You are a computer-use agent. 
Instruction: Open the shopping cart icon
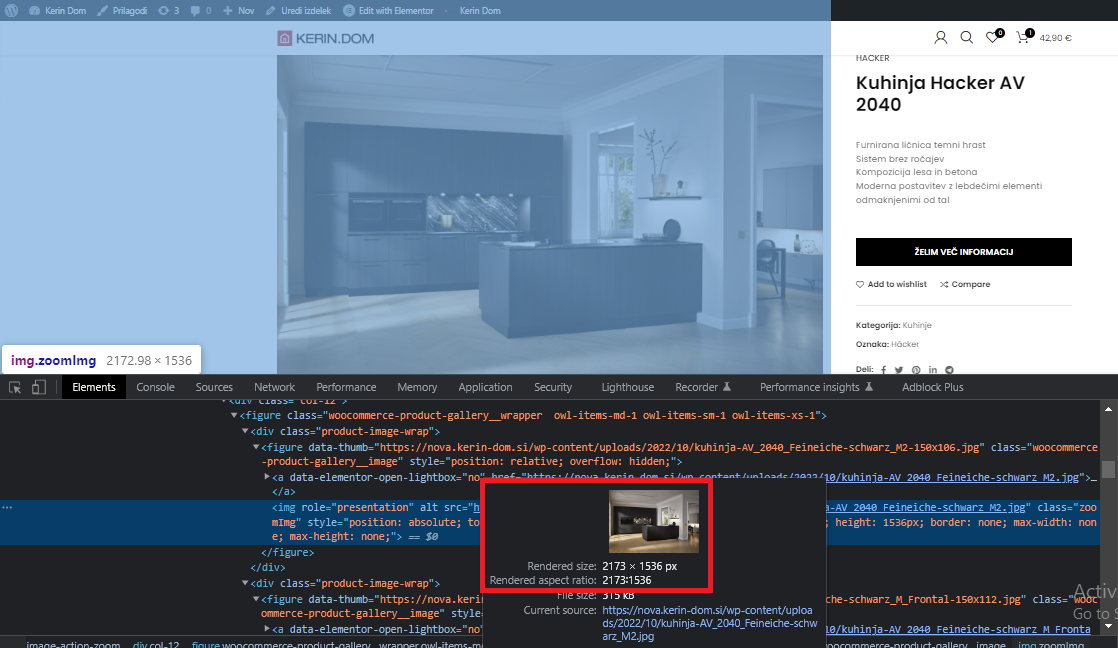pos(1025,37)
